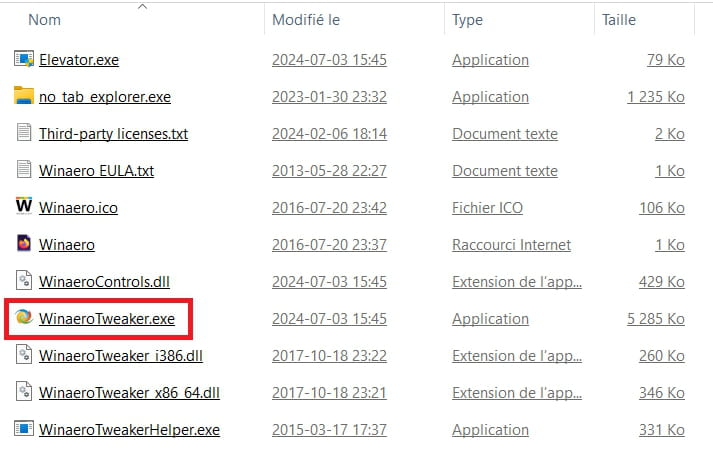Click the date 2013-05-28 22:27

[x=329, y=171]
